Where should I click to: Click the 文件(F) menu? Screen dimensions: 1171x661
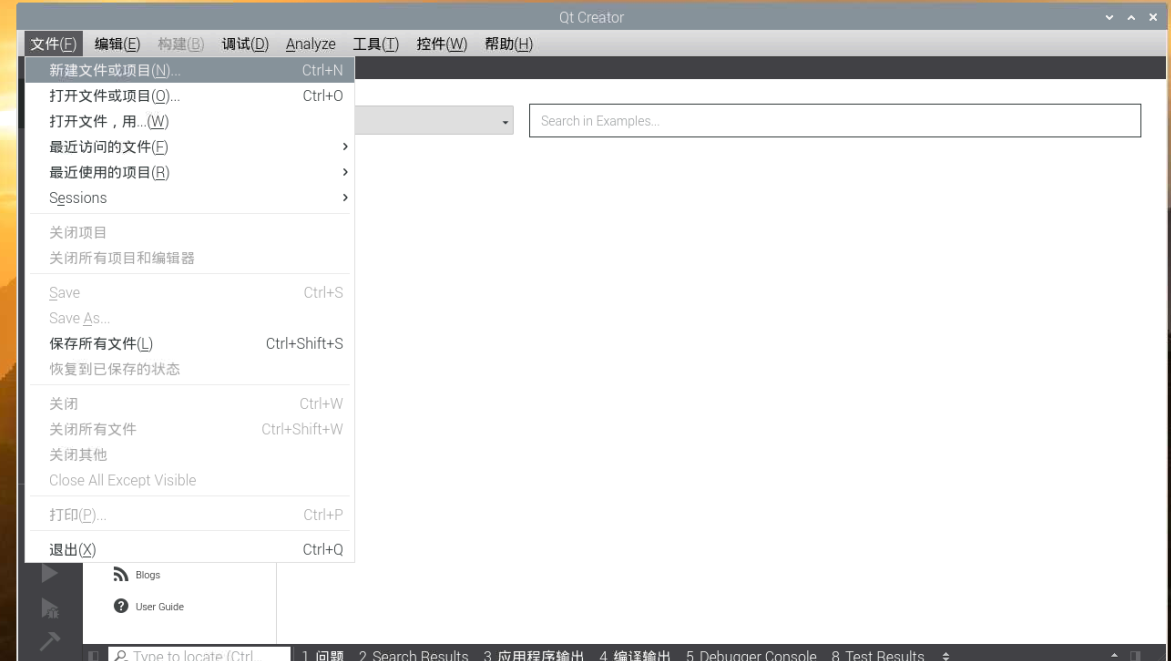[53, 44]
